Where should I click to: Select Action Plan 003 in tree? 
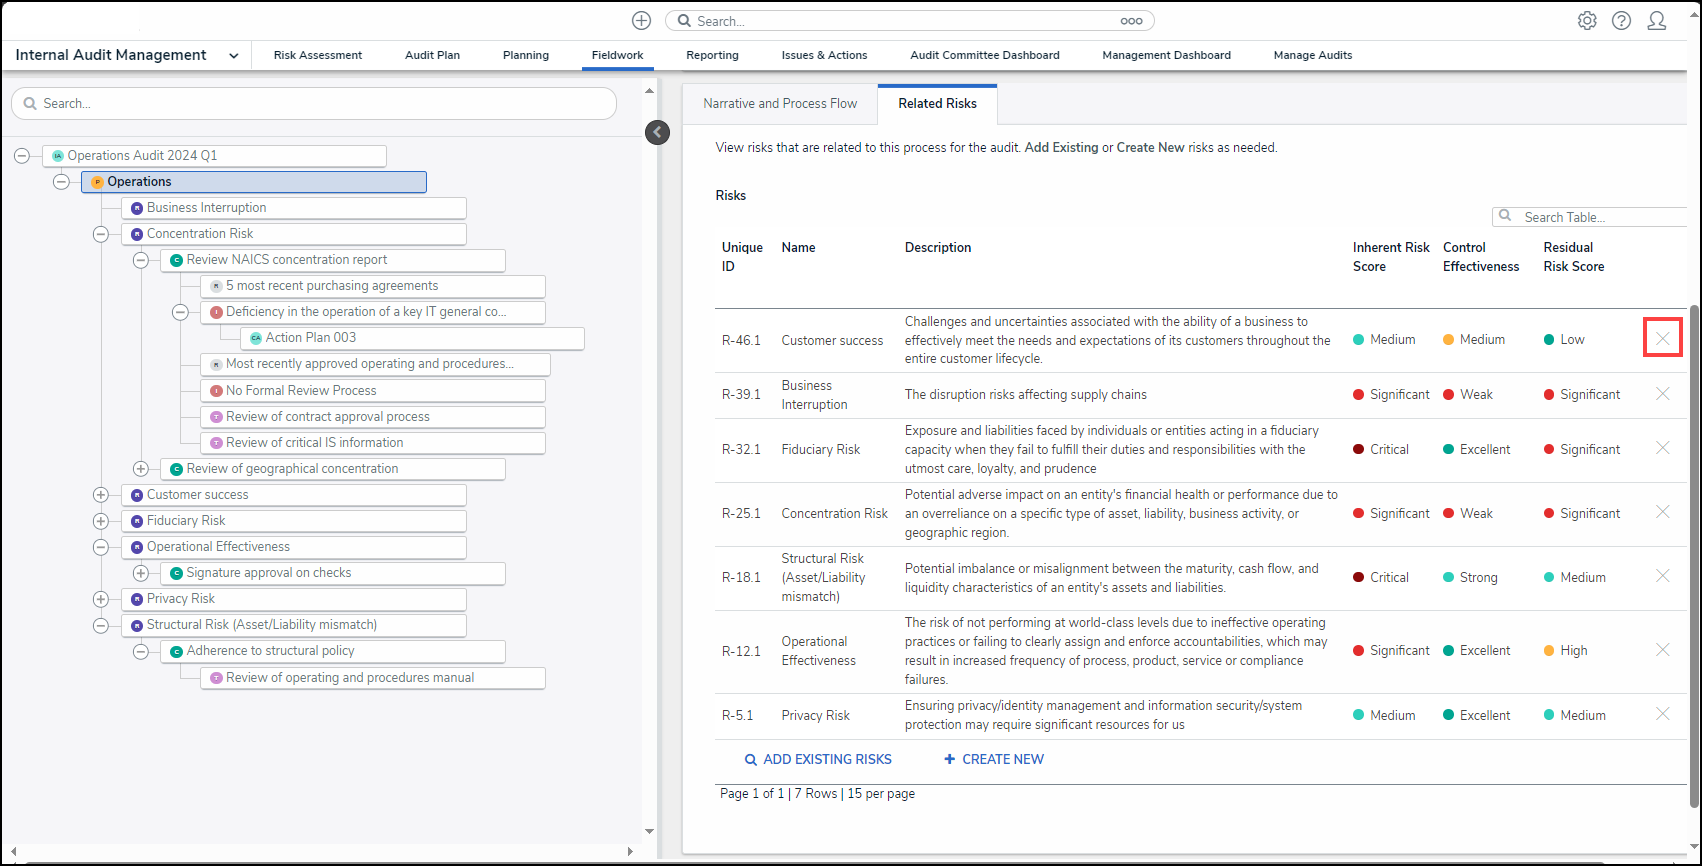pos(311,338)
